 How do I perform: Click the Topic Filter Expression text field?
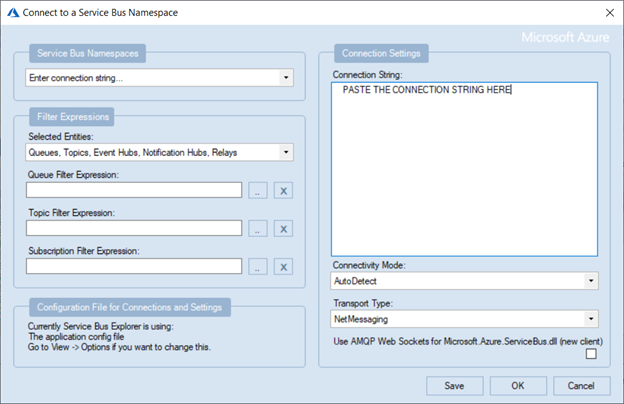click(134, 228)
